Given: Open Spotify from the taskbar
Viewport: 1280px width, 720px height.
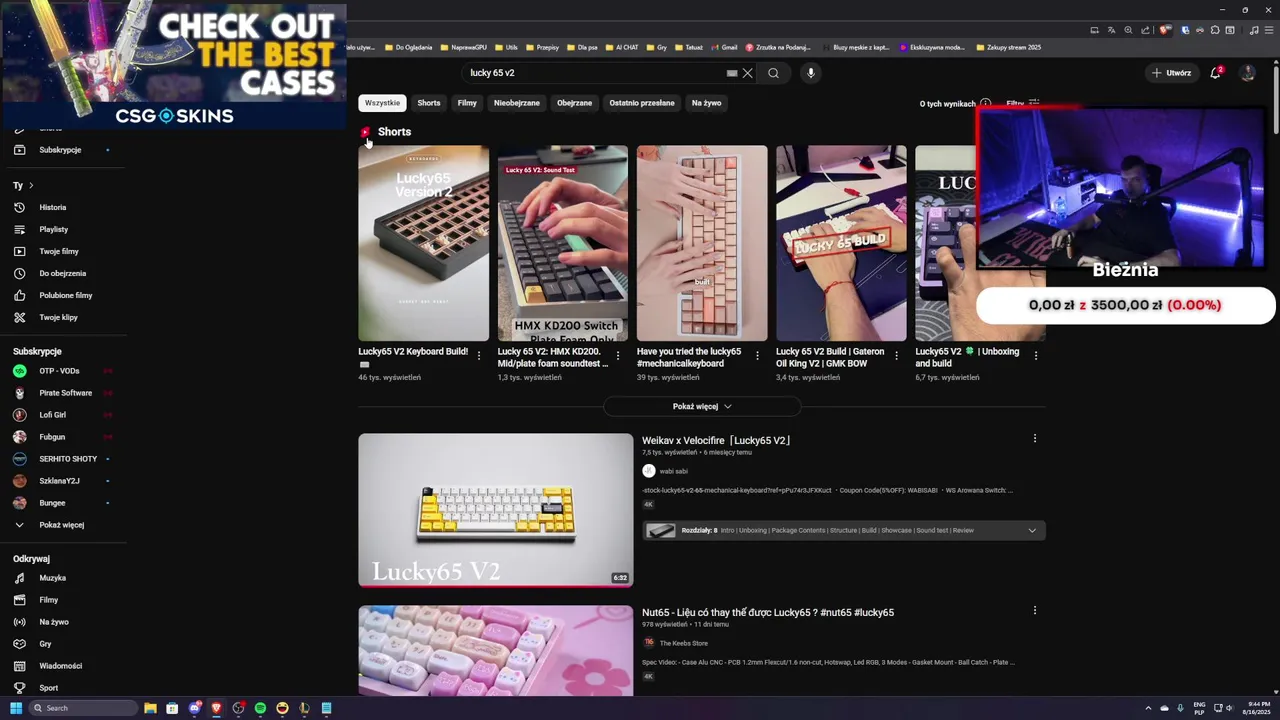Looking at the screenshot, I should tap(260, 708).
